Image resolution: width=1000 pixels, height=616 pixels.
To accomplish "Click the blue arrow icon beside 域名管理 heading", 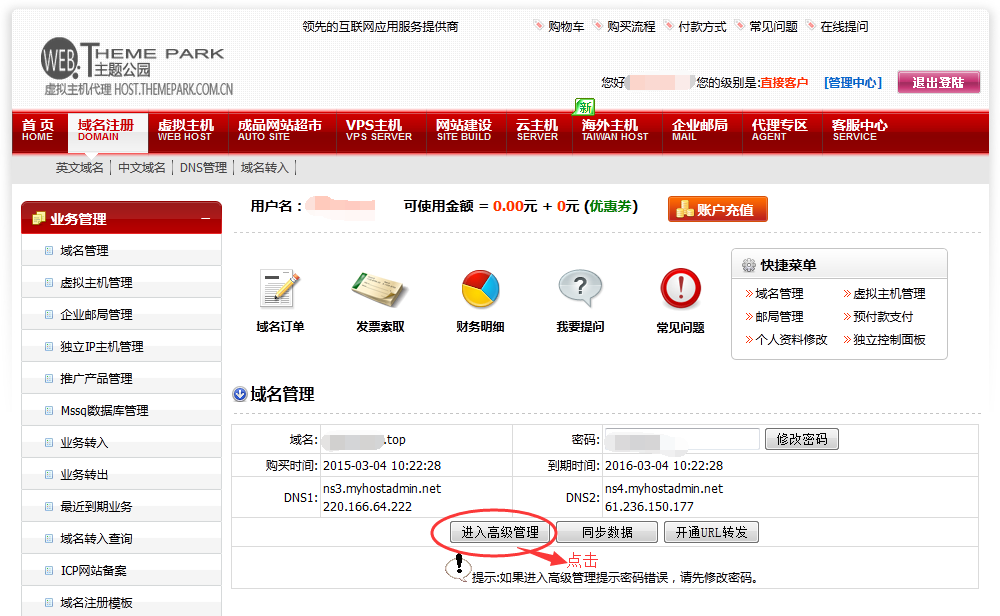I will pos(240,394).
